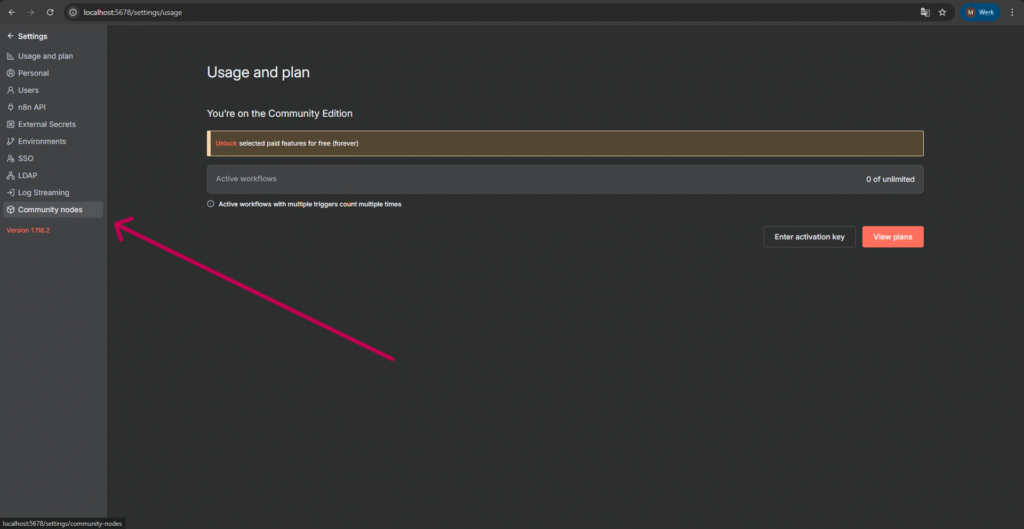Screen dimensions: 1024x529
Task: Open Usage and plan in sidebar
Action: coord(45,56)
